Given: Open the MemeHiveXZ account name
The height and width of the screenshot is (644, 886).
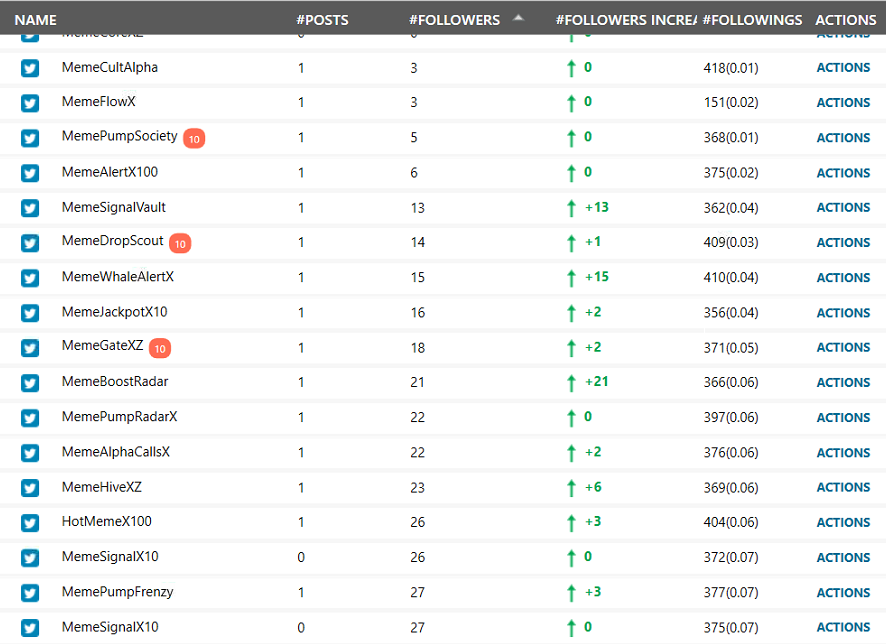Looking at the screenshot, I should click(102, 487).
